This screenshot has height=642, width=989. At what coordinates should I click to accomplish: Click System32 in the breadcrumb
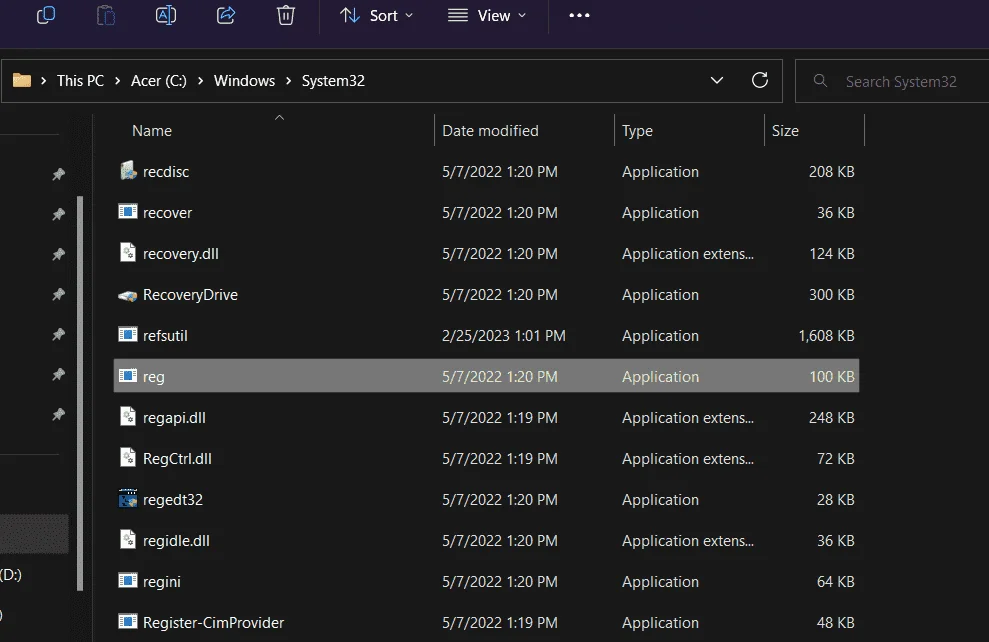pos(333,81)
